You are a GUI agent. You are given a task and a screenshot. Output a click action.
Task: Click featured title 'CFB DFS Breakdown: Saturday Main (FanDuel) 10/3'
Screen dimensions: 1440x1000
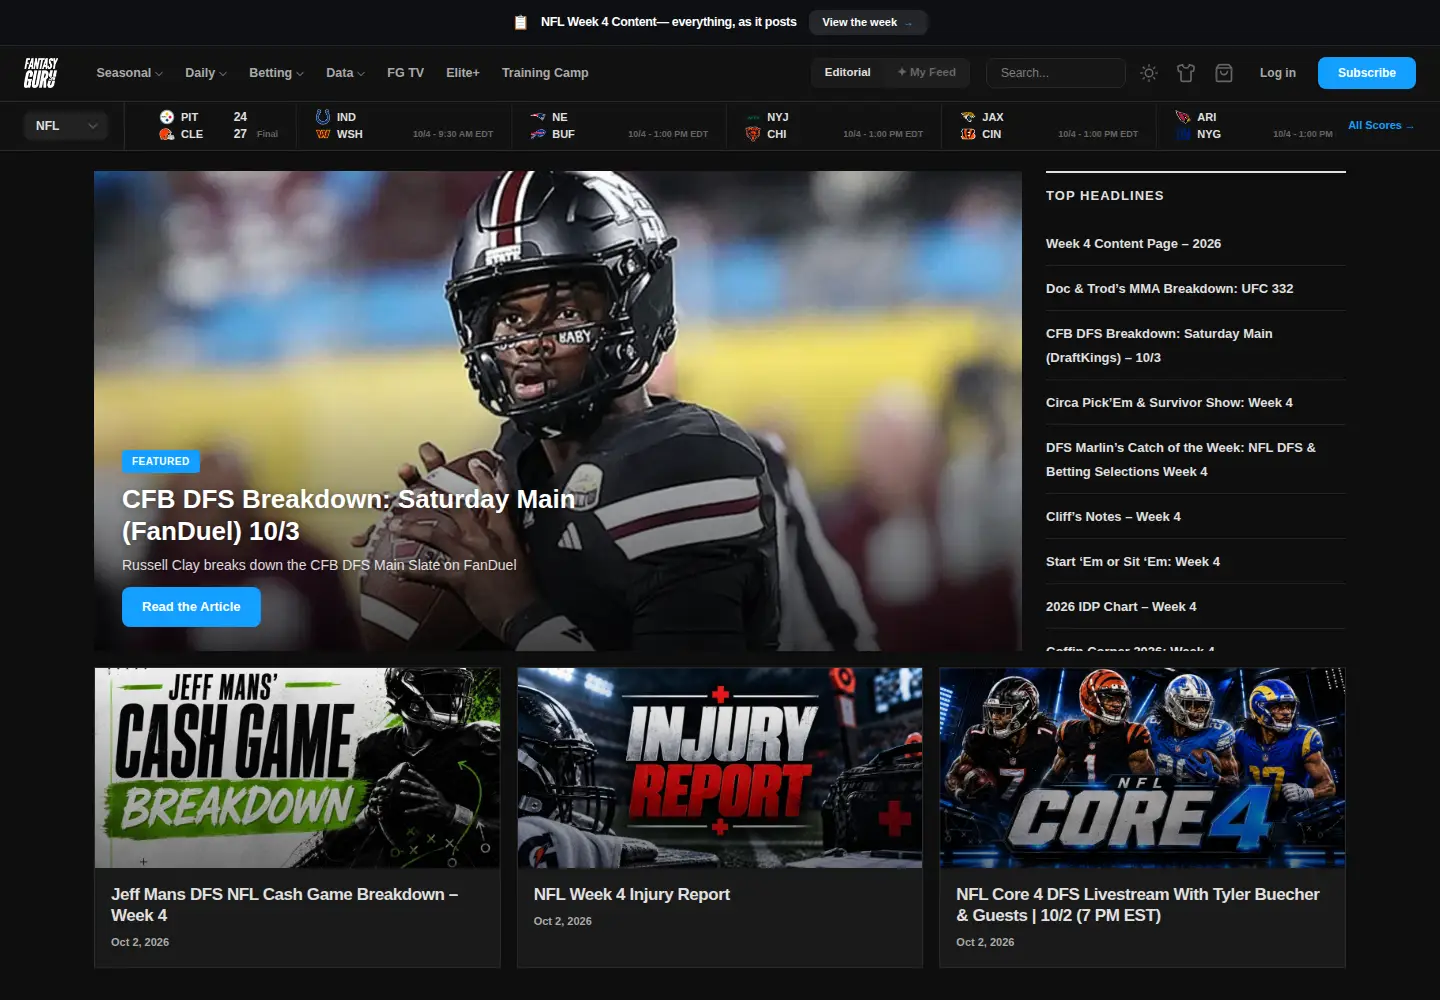(x=348, y=515)
